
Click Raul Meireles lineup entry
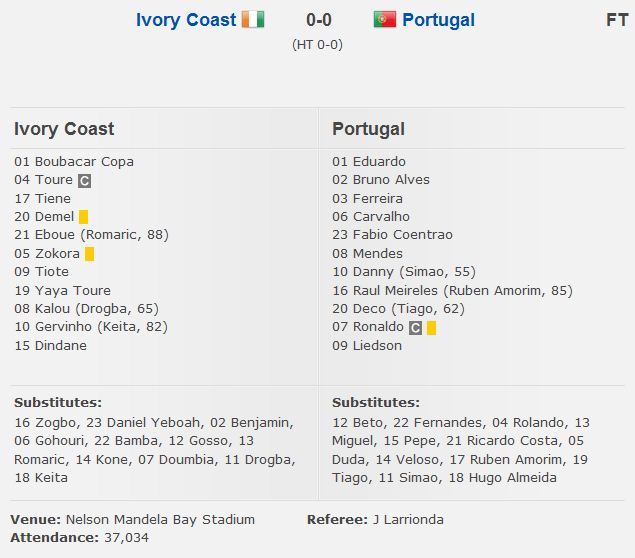tap(452, 291)
